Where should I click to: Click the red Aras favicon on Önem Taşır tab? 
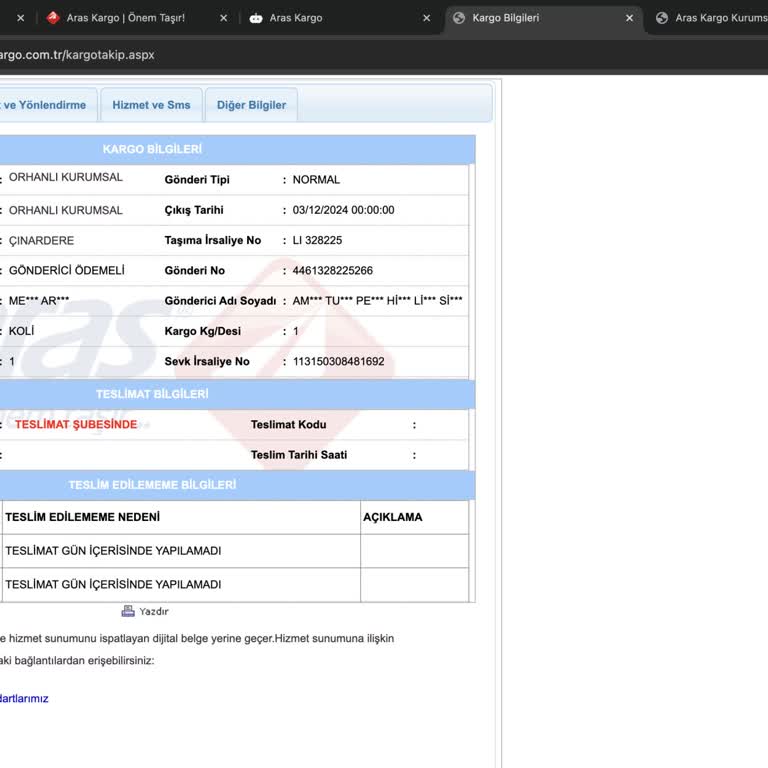[x=53, y=18]
